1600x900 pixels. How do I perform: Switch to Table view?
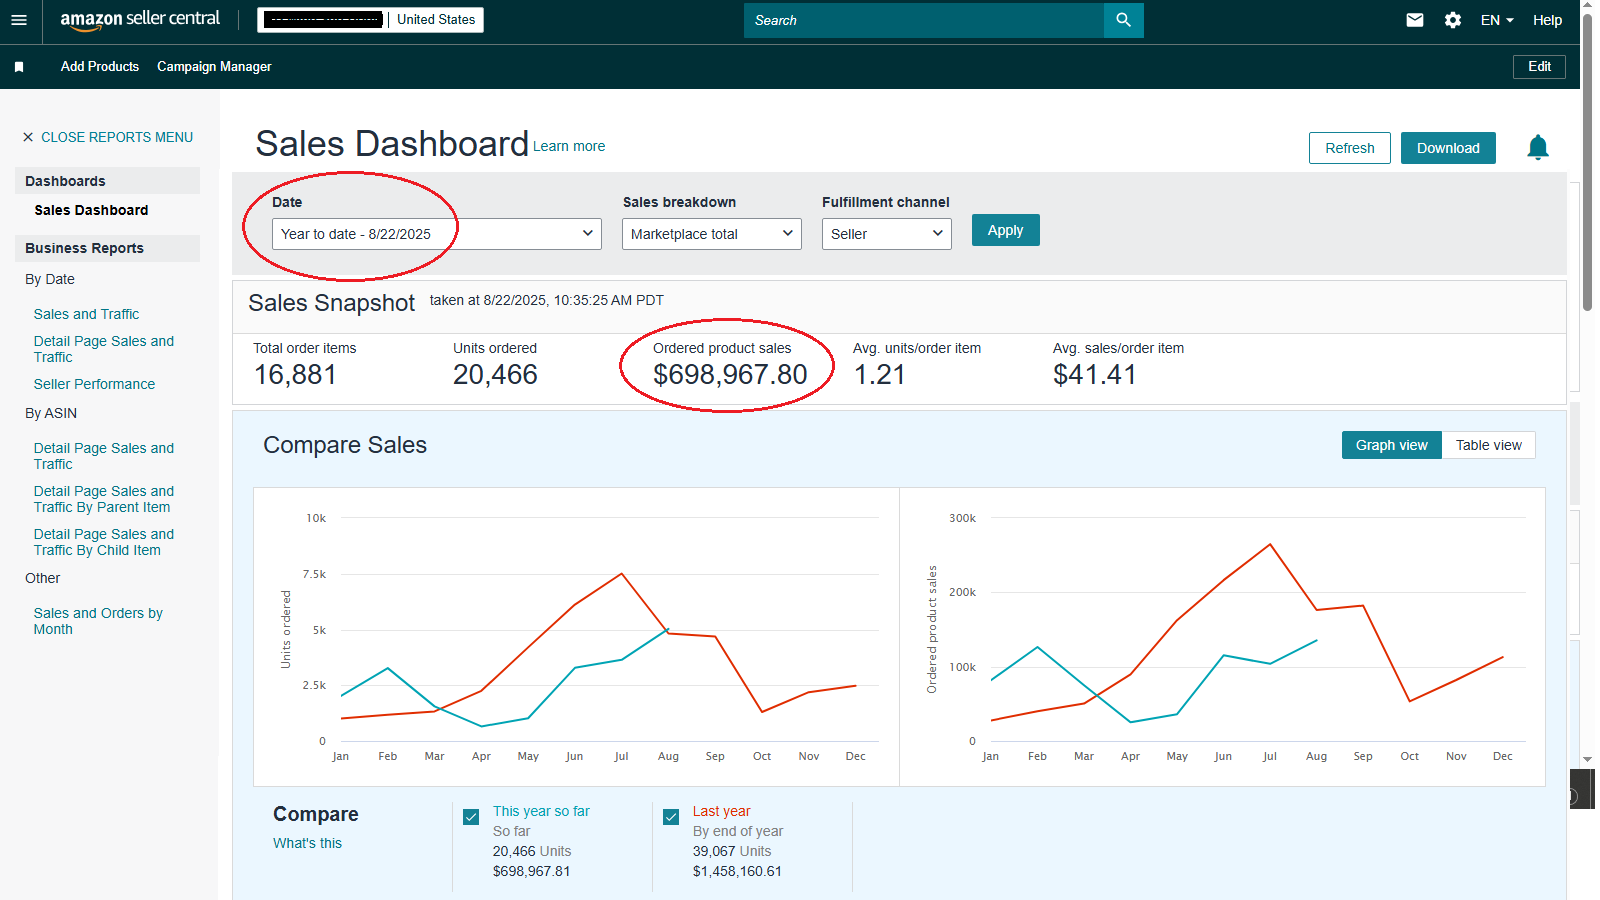coord(1488,445)
